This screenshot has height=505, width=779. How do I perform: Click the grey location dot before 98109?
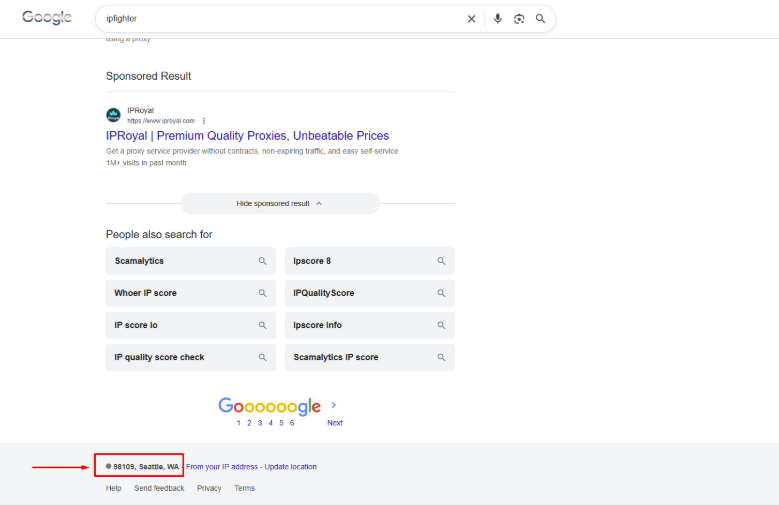point(108,466)
